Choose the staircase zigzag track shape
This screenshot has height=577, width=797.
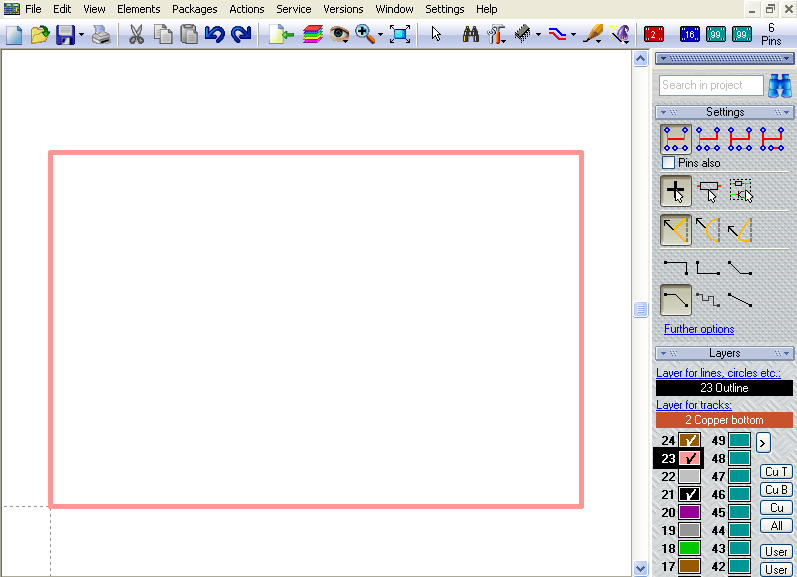pos(708,300)
